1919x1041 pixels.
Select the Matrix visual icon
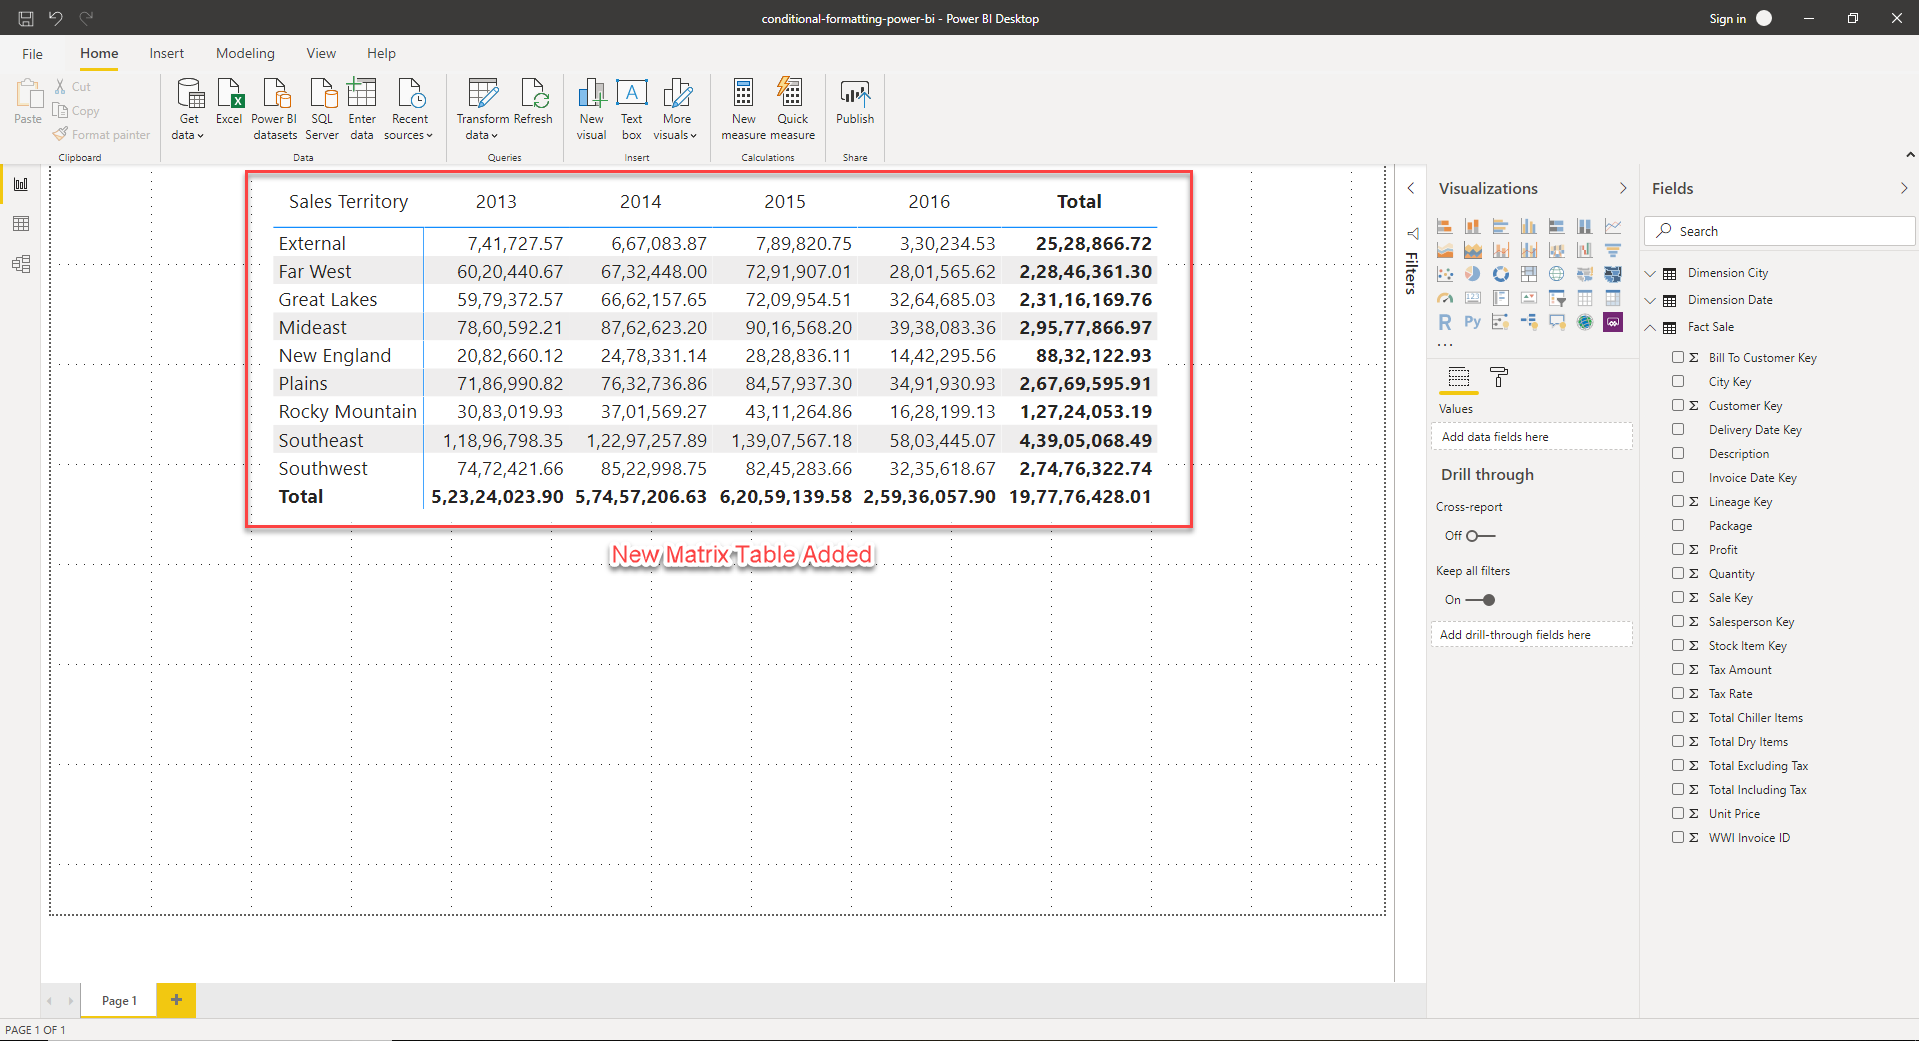tap(1612, 297)
